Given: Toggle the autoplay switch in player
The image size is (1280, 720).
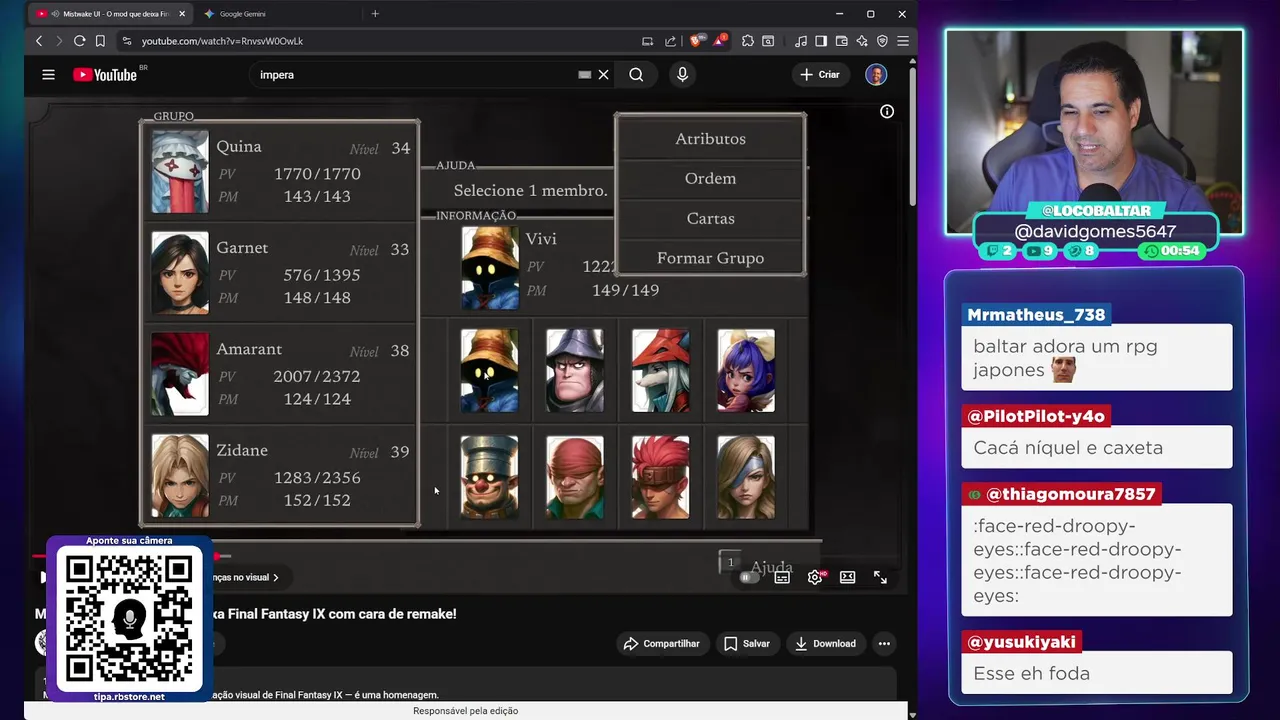Looking at the screenshot, I should (x=749, y=577).
